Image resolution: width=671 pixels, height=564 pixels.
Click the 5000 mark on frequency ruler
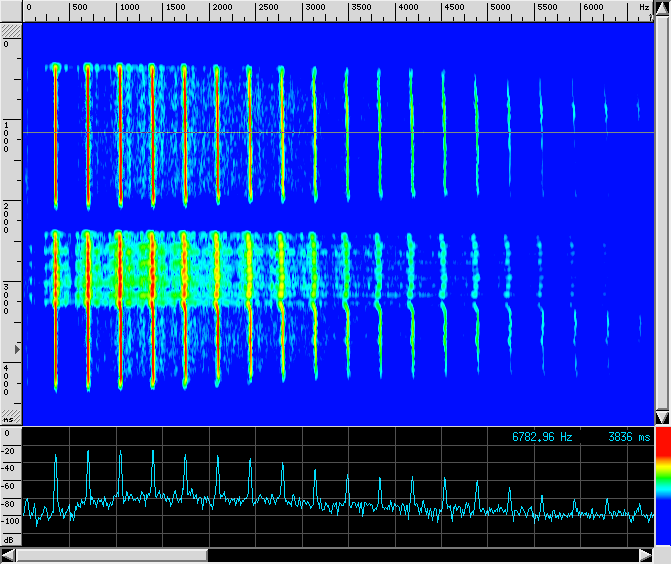(x=501, y=8)
